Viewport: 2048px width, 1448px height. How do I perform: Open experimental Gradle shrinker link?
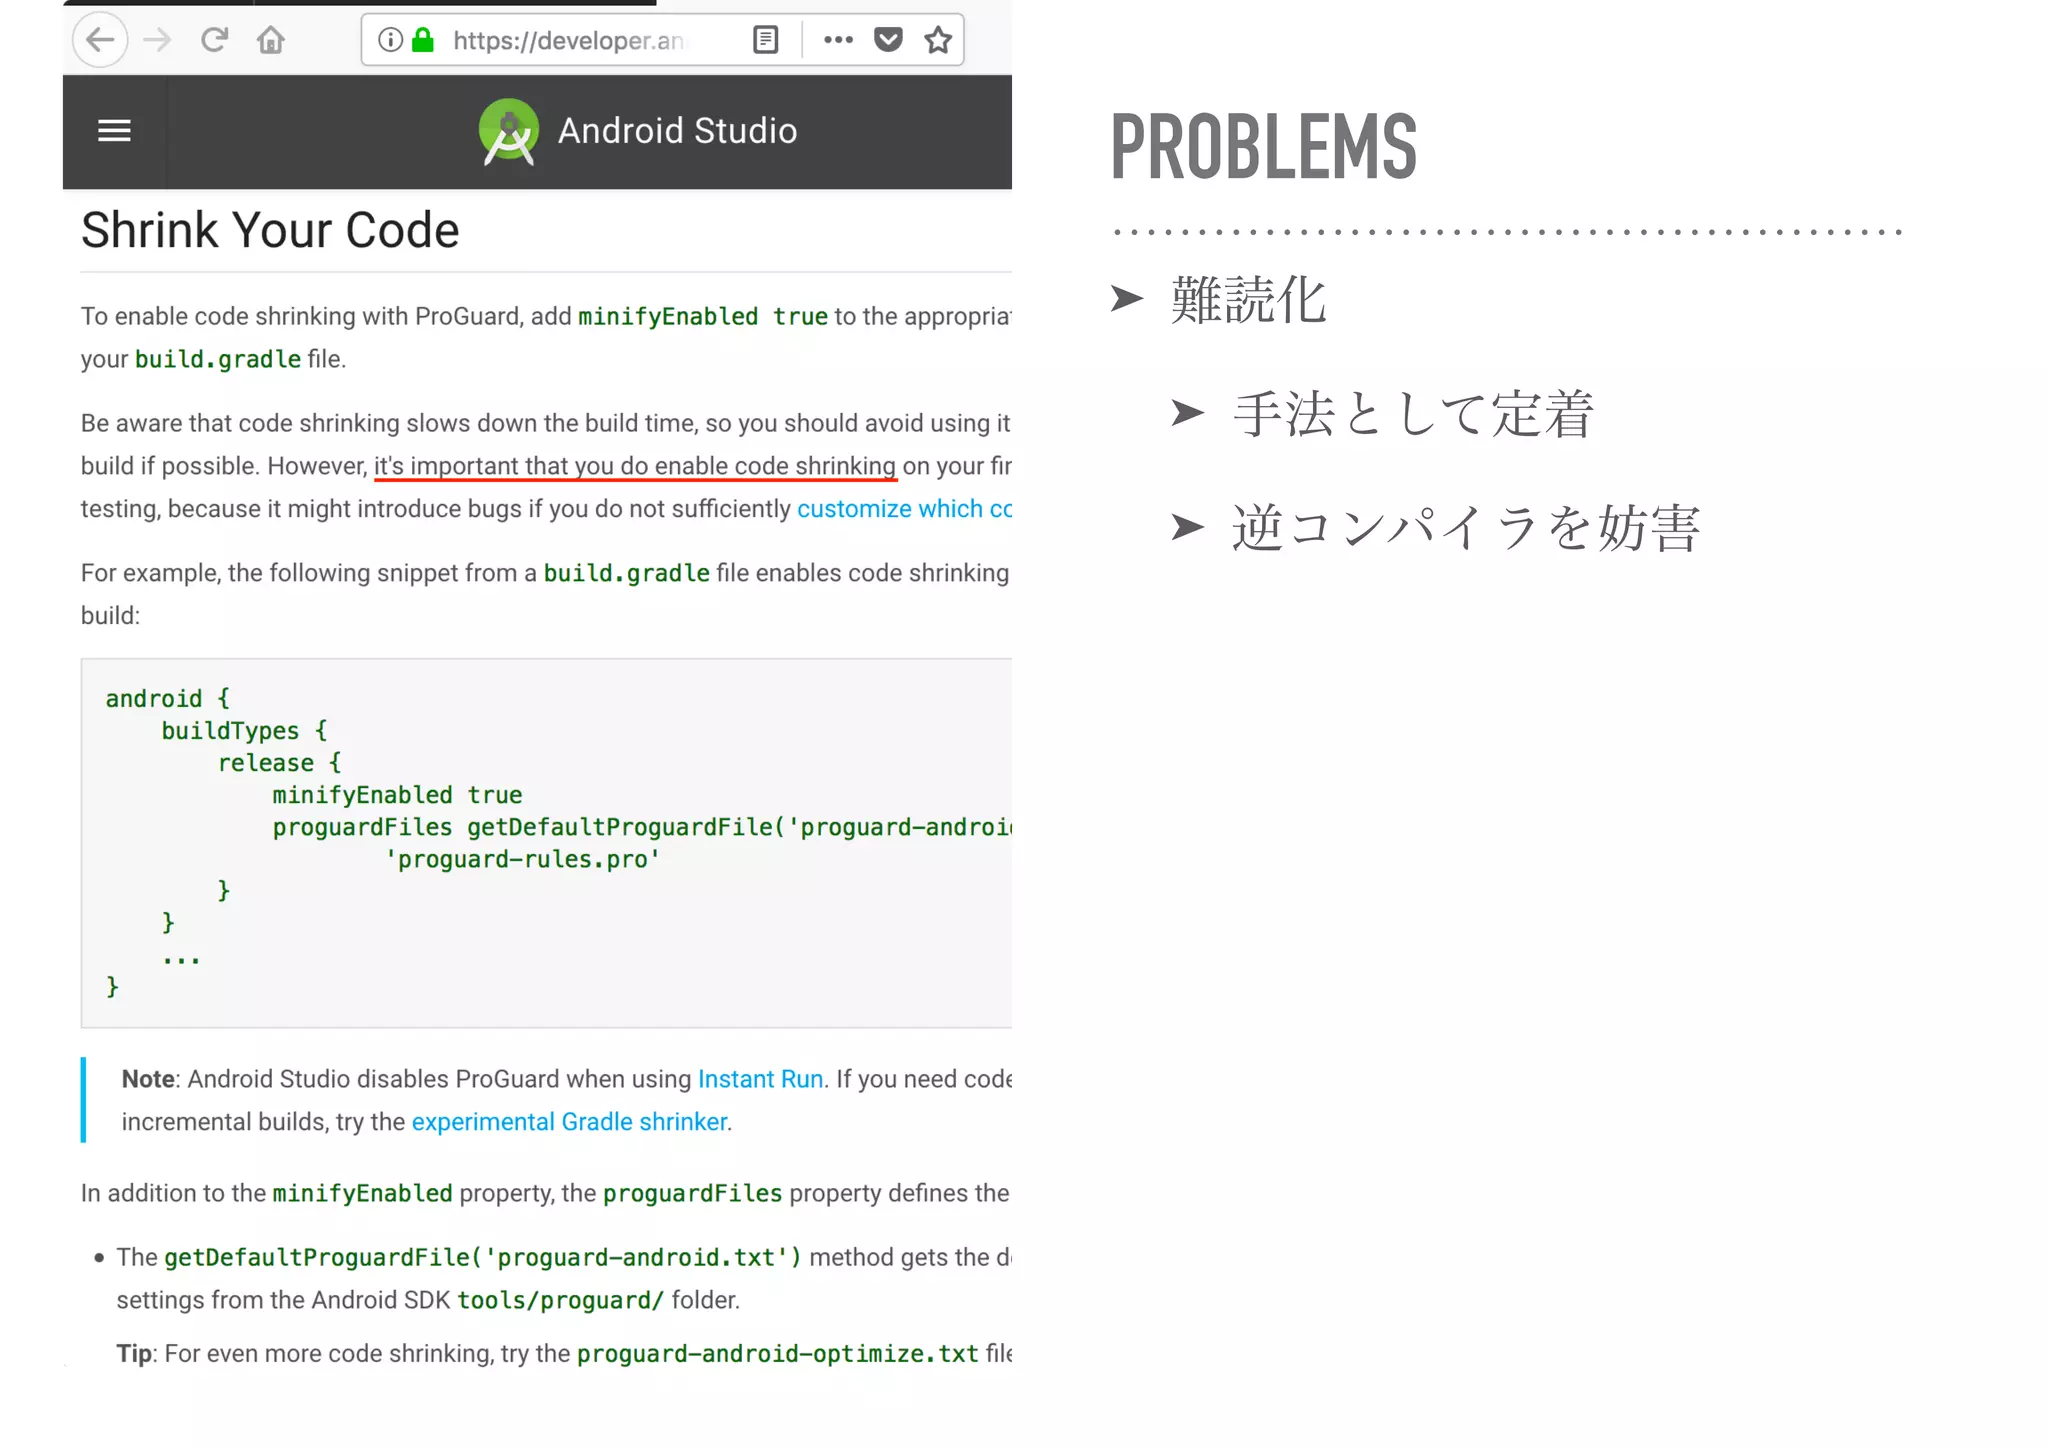569,1122
